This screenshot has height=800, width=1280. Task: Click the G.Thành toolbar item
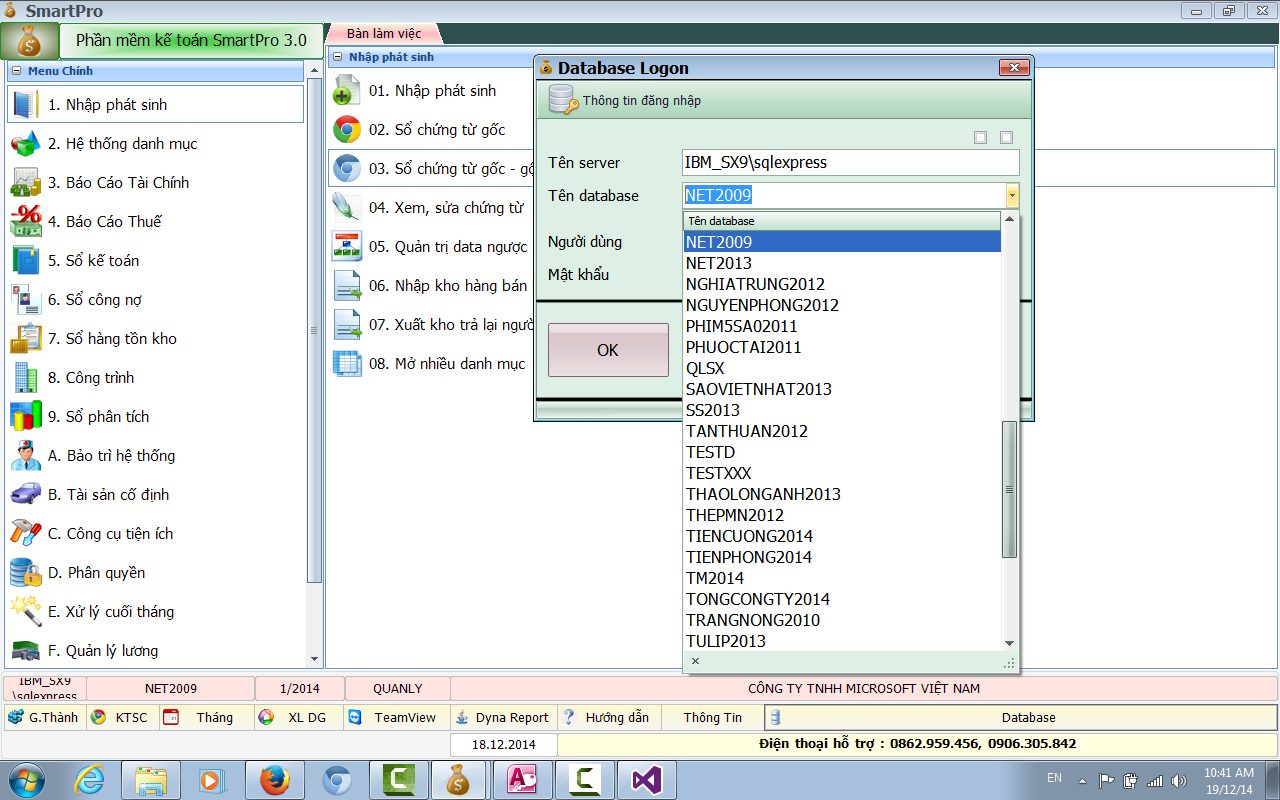tap(46, 717)
